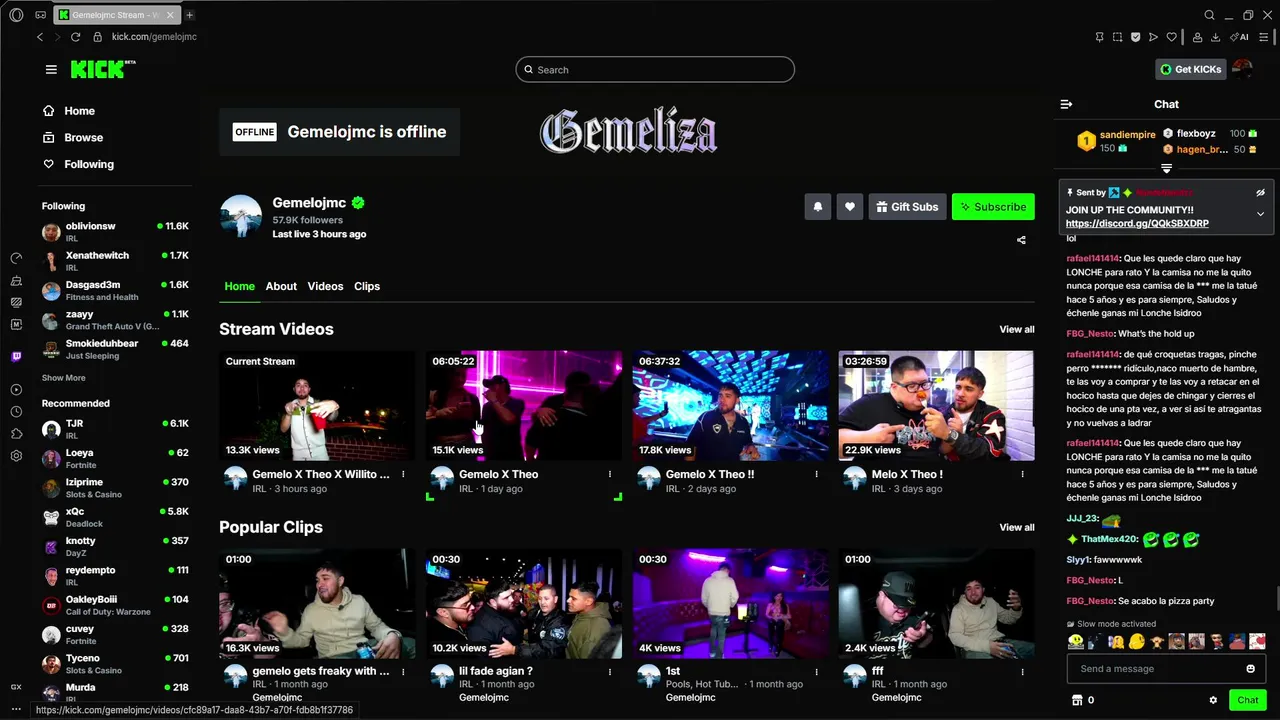
Task: Click the green Subscribe button
Action: click(993, 207)
